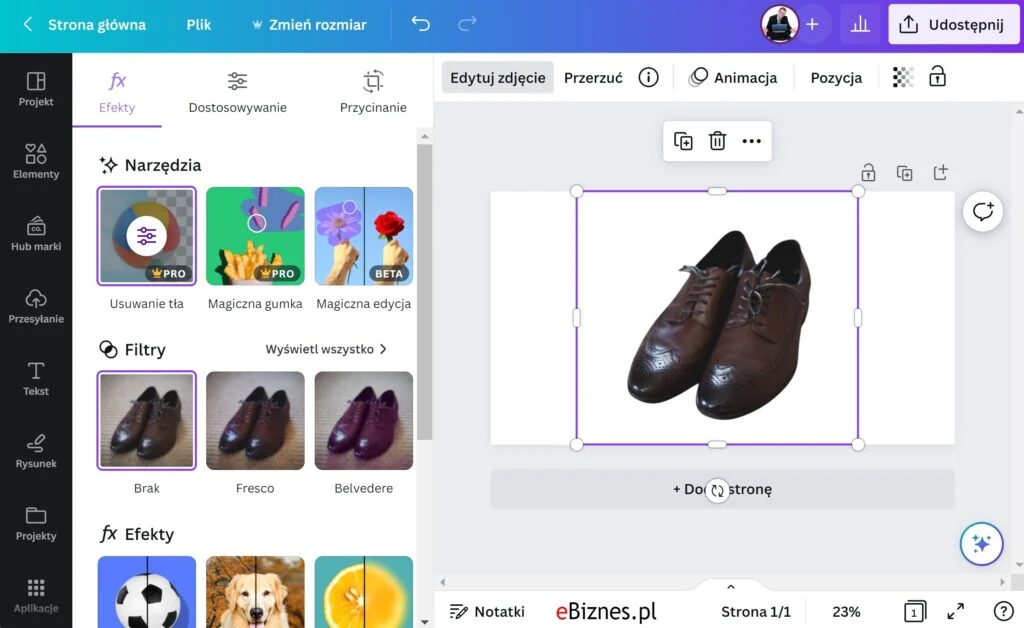The height and width of the screenshot is (628, 1024).
Task: Add a page with Dodaj stronę bar
Action: tap(722, 489)
